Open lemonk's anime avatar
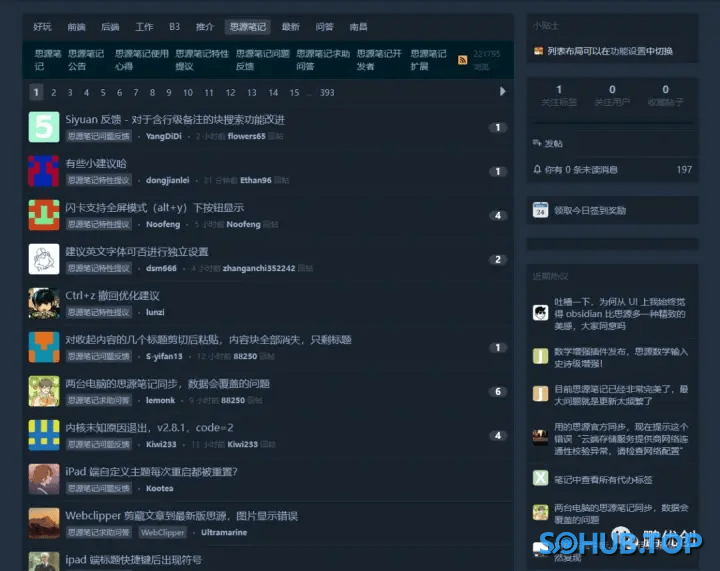 click(44, 391)
